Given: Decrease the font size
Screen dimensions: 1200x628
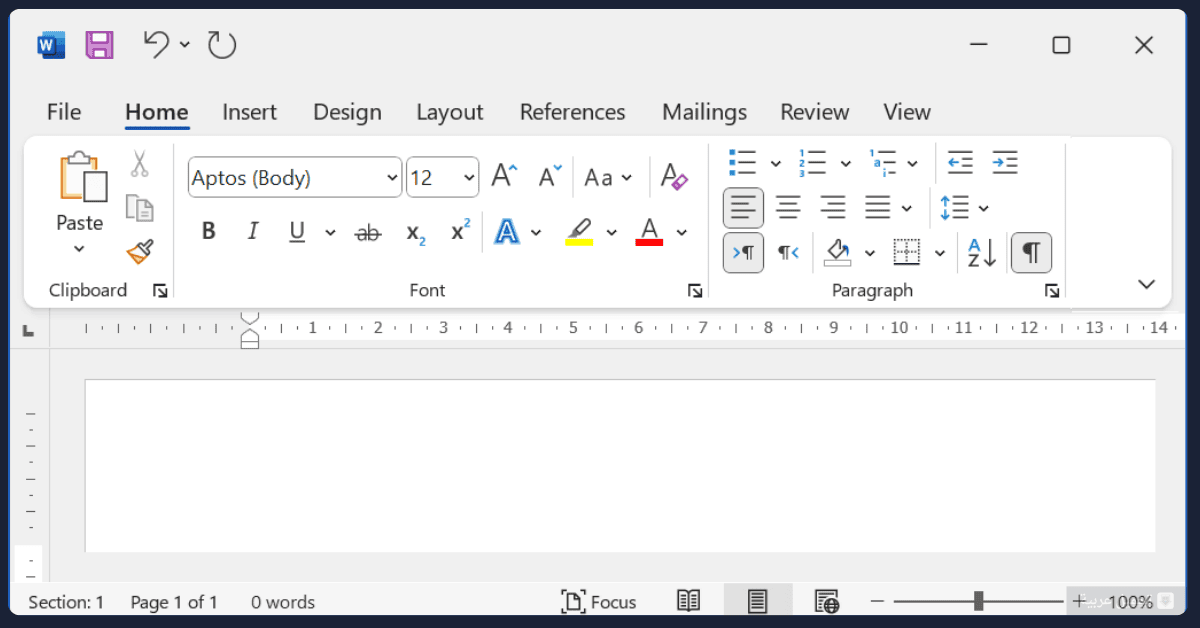Looking at the screenshot, I should pyautogui.click(x=550, y=177).
